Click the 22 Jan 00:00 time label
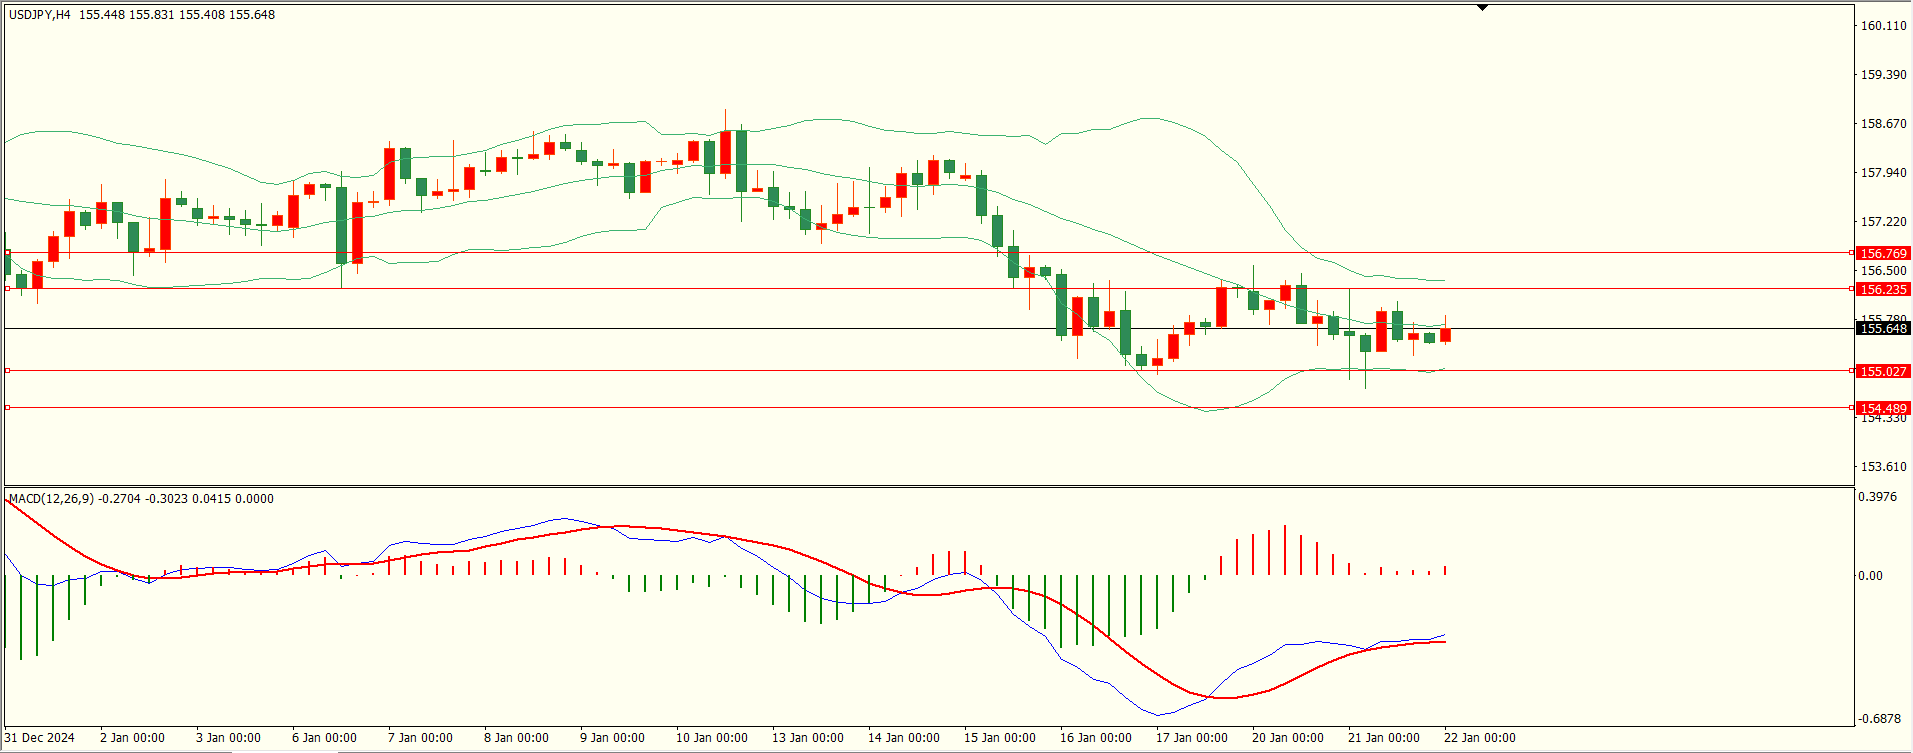 click(x=1480, y=738)
